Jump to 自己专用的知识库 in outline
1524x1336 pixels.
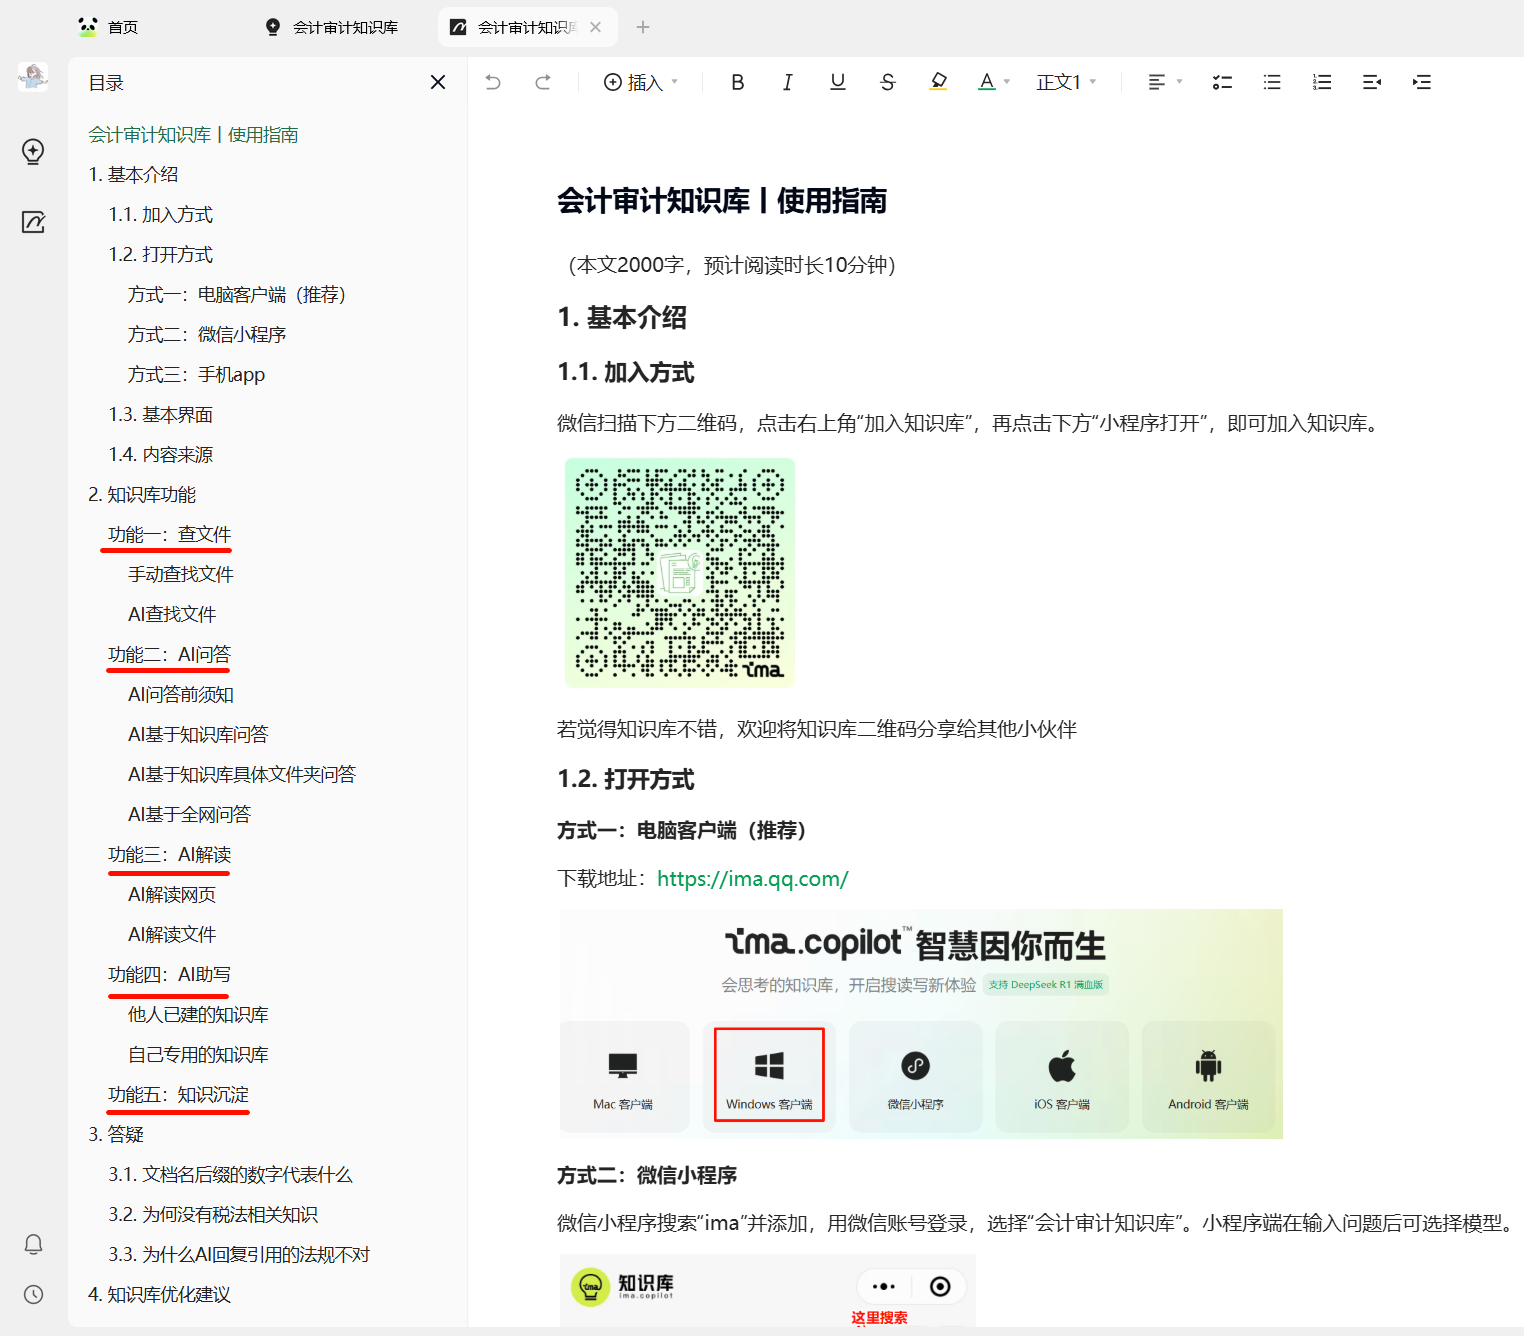click(x=198, y=1055)
